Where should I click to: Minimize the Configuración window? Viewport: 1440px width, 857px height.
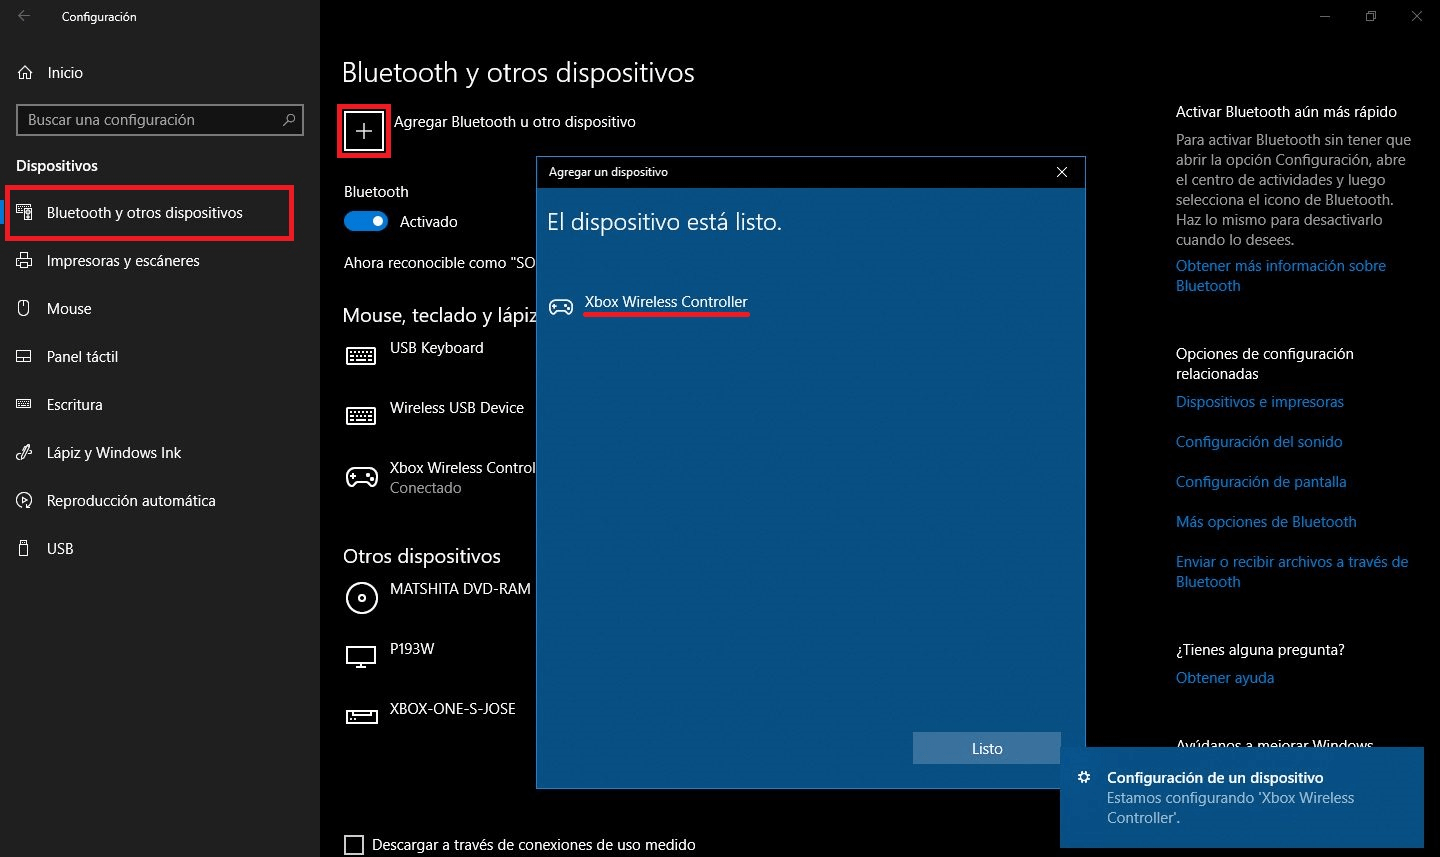(1325, 16)
